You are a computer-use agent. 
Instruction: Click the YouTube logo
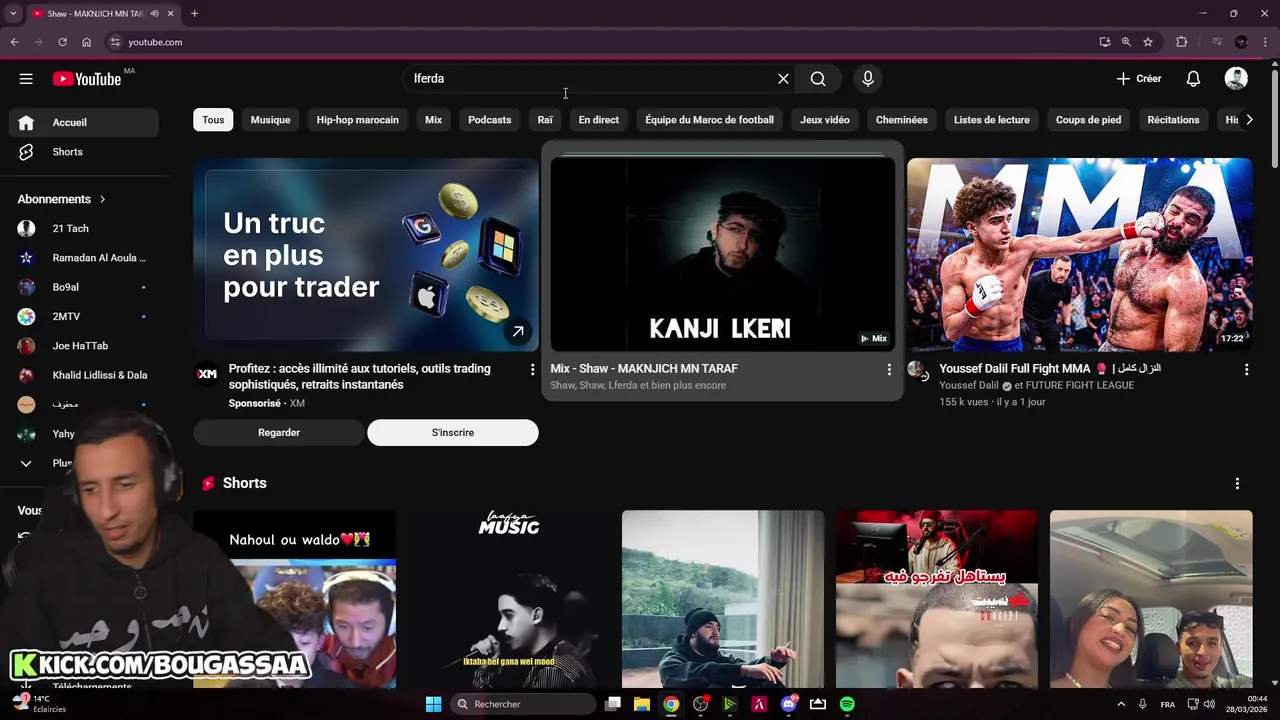click(x=87, y=79)
